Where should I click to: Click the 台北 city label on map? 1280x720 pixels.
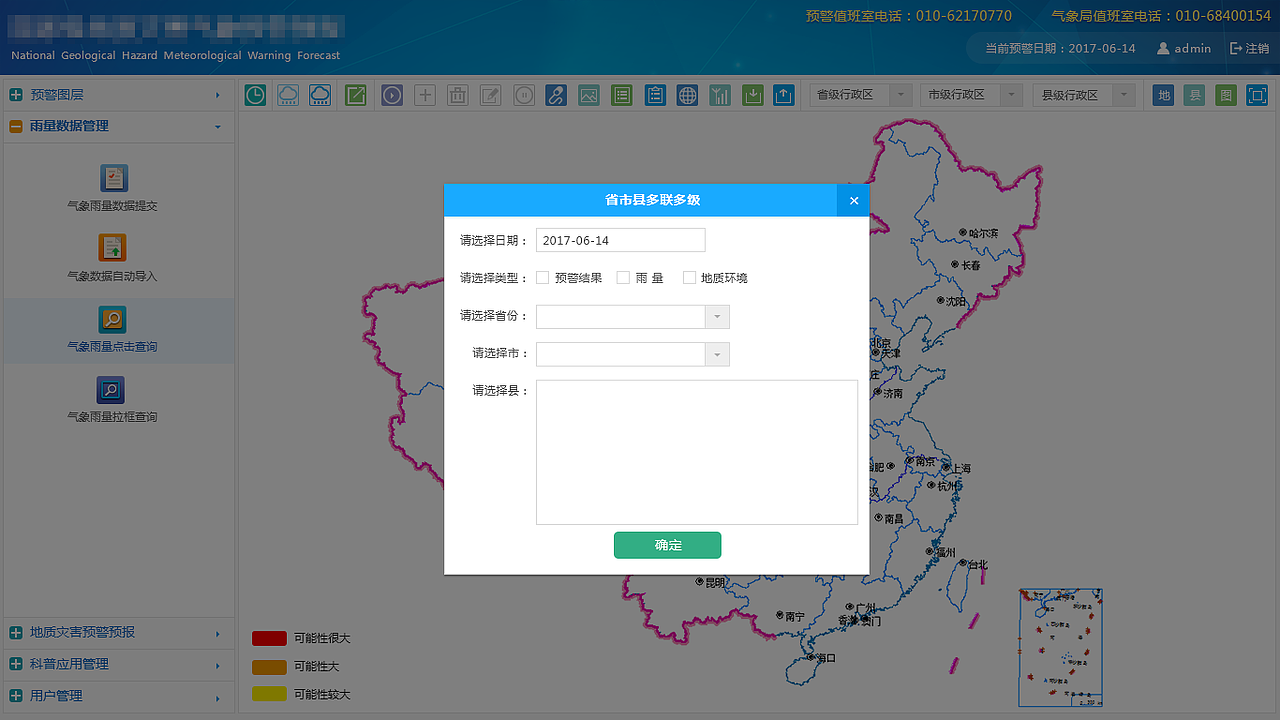point(977,564)
